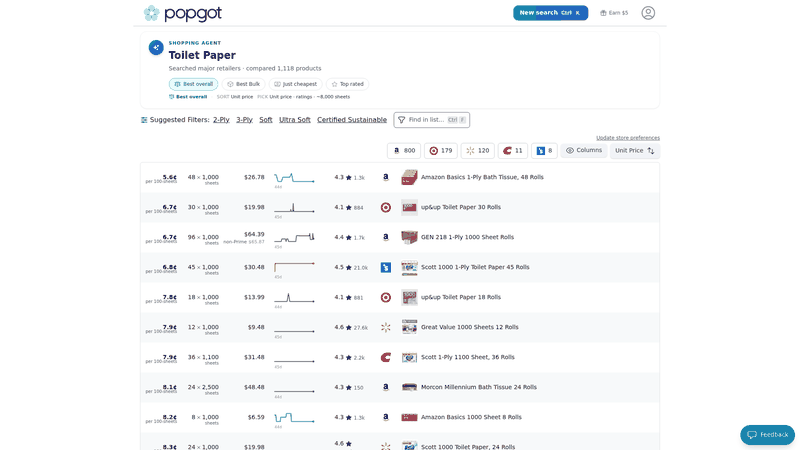Image resolution: width=800 pixels, height=450 pixels.
Task: Open Great Value 1000 Sheets 12 Rolls
Action: coord(469,328)
